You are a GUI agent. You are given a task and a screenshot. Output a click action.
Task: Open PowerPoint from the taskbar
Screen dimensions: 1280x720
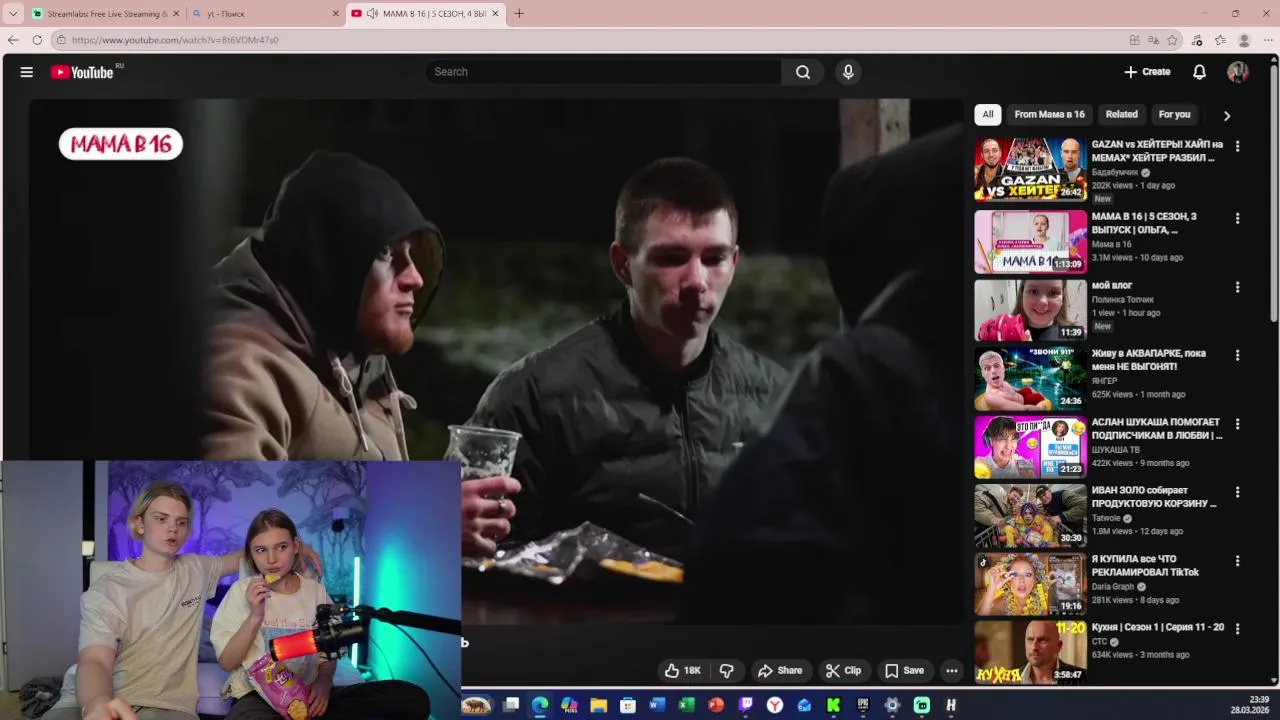pos(716,705)
